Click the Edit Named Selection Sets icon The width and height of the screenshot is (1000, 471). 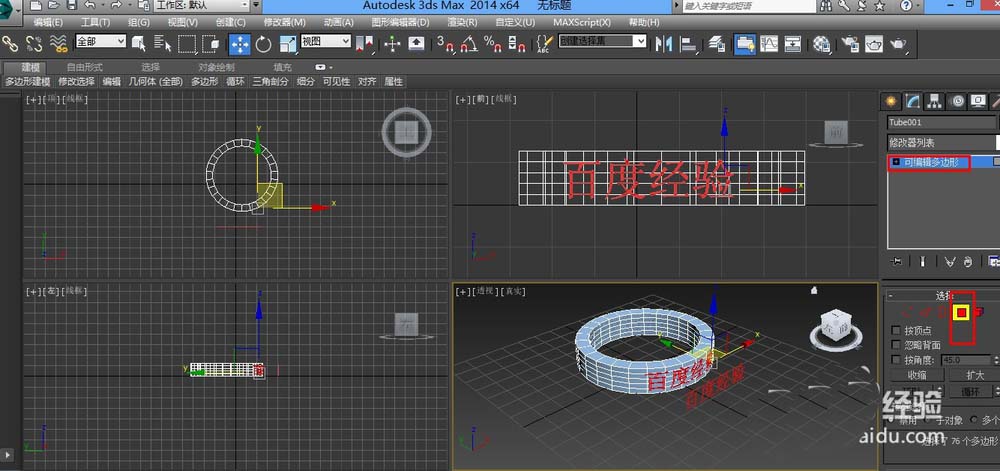(544, 43)
